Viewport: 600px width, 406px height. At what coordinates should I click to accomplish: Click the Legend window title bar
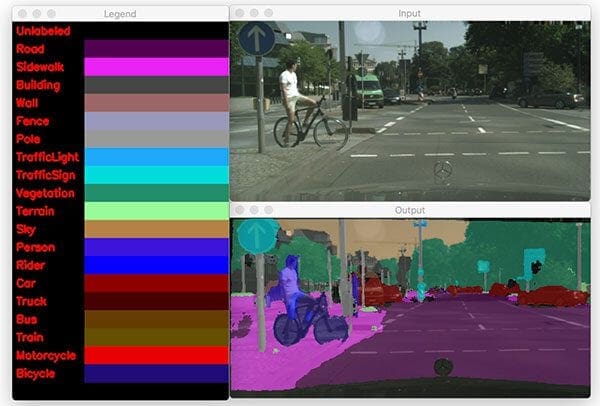[120, 14]
